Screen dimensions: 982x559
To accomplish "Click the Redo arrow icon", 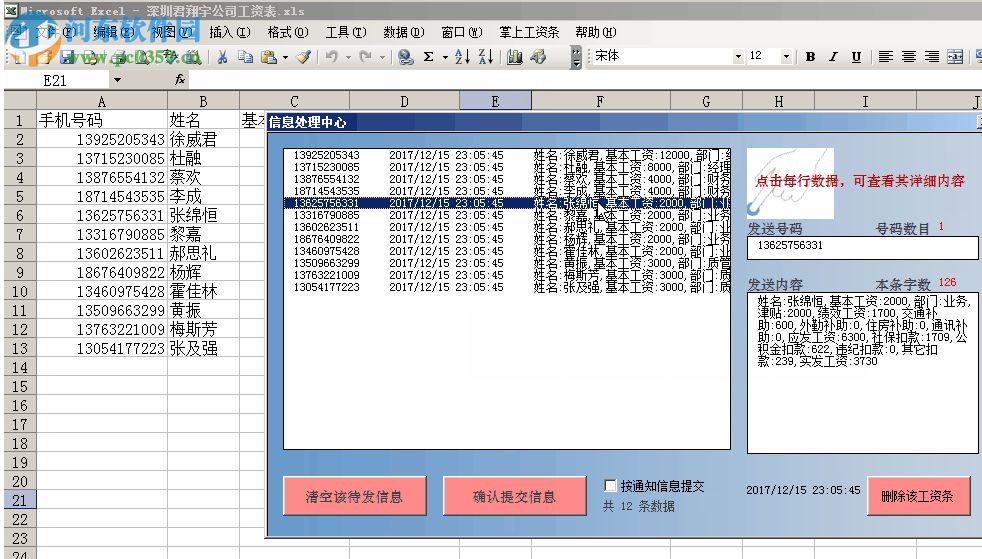I will tap(365, 57).
